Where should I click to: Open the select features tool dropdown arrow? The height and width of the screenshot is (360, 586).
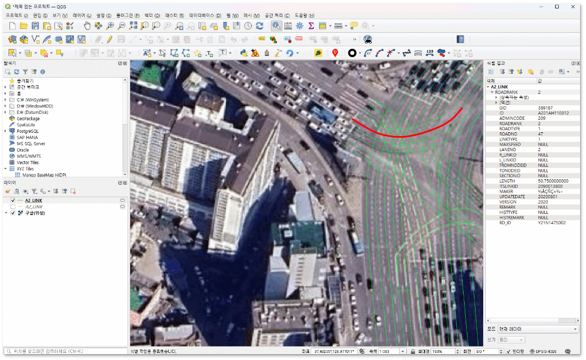[x=19, y=53]
